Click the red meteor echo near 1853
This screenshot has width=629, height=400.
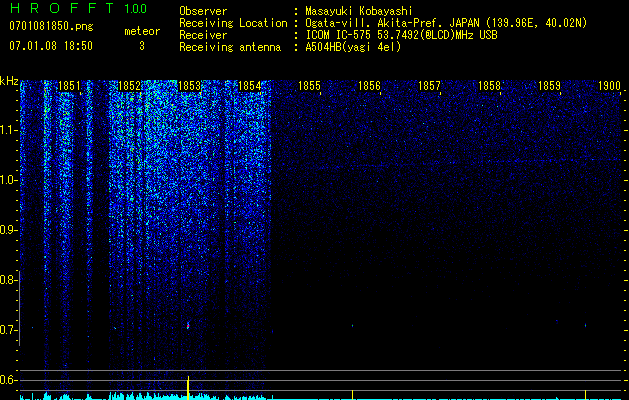pyautogui.click(x=188, y=325)
